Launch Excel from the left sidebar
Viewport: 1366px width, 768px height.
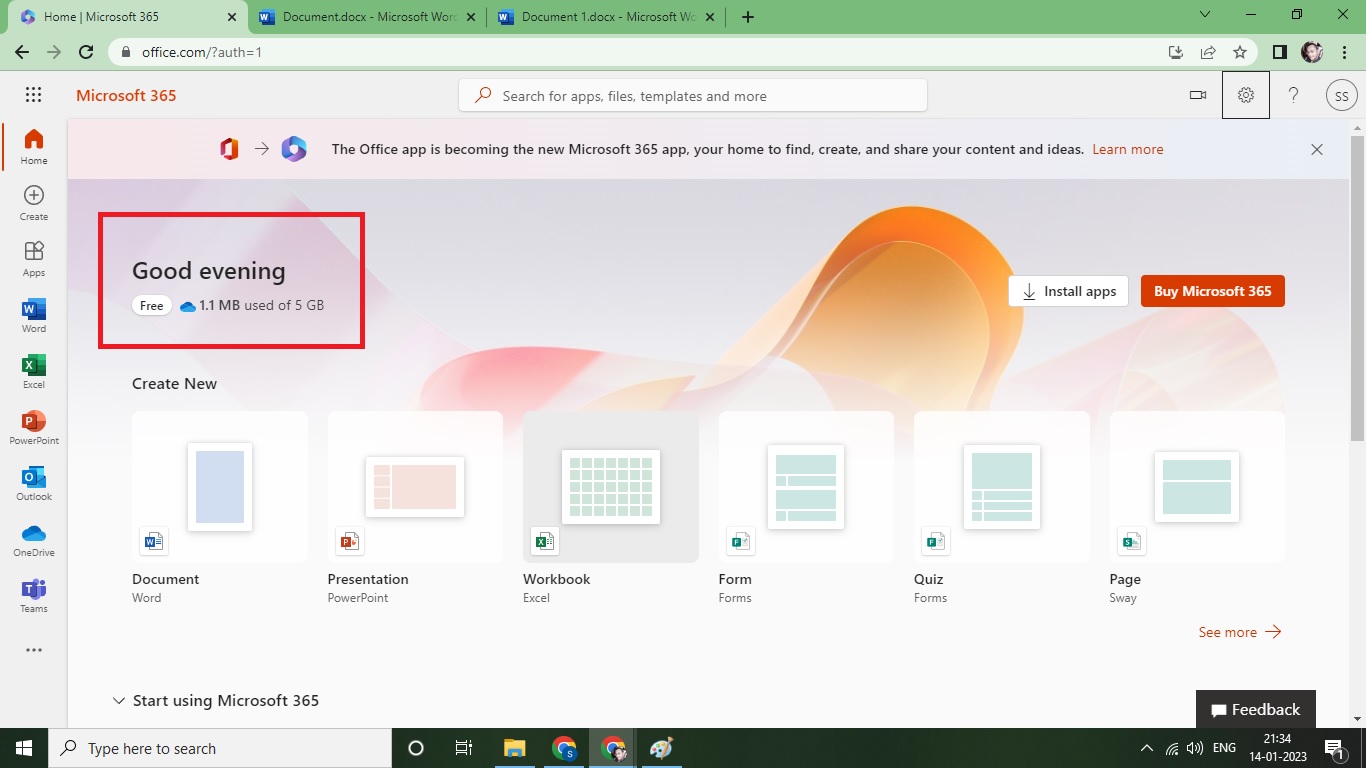click(34, 371)
